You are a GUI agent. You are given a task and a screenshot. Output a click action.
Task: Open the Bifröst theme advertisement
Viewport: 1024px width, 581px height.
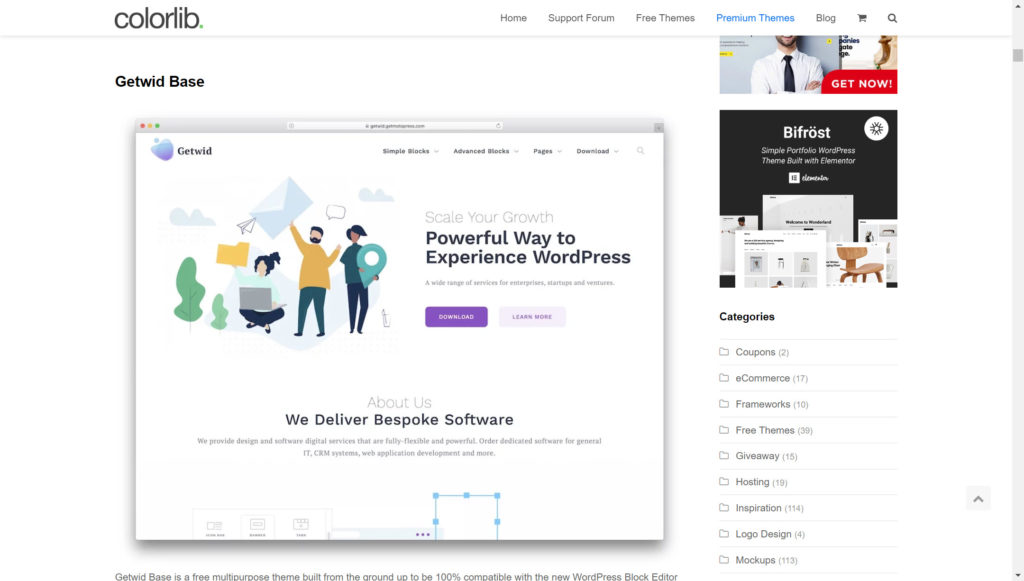(808, 198)
